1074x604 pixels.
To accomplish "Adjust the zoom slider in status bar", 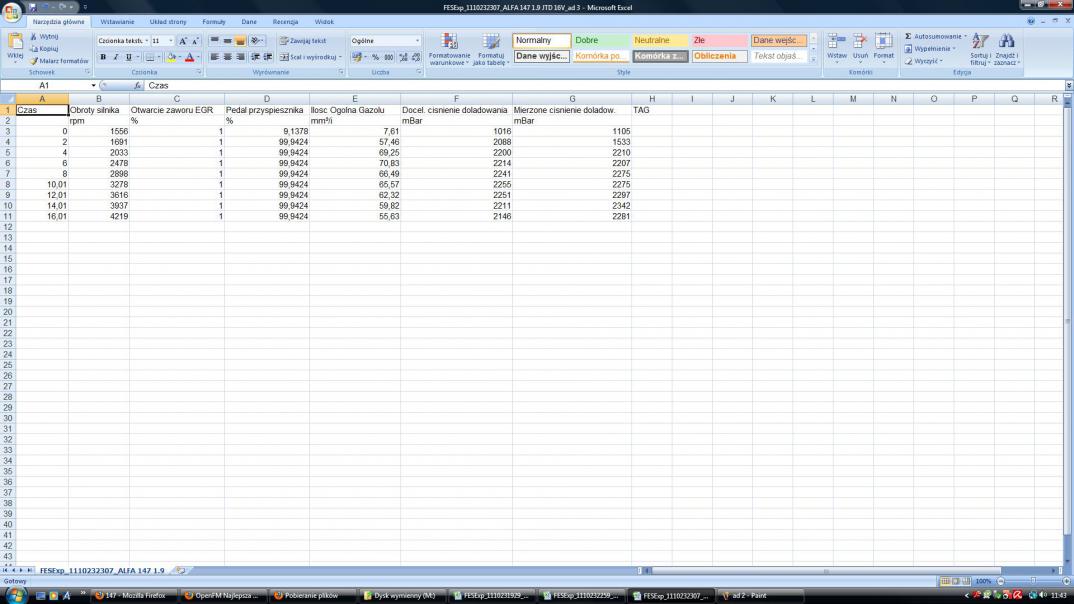I will (1034, 581).
